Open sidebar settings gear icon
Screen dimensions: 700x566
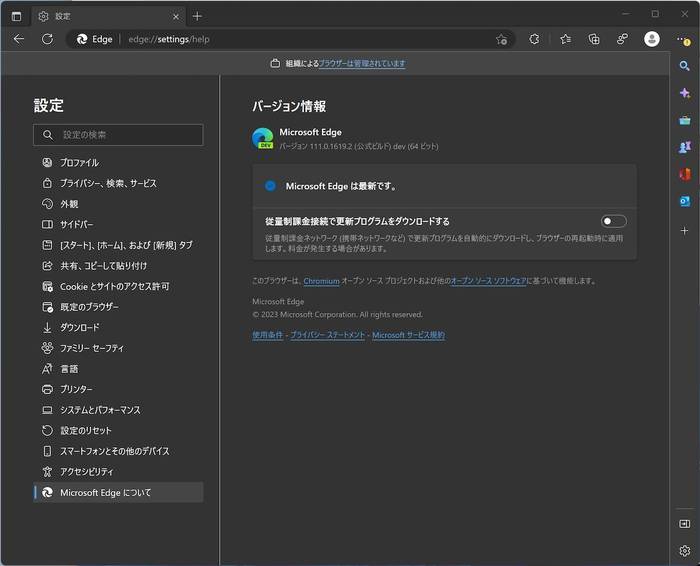tap(684, 551)
